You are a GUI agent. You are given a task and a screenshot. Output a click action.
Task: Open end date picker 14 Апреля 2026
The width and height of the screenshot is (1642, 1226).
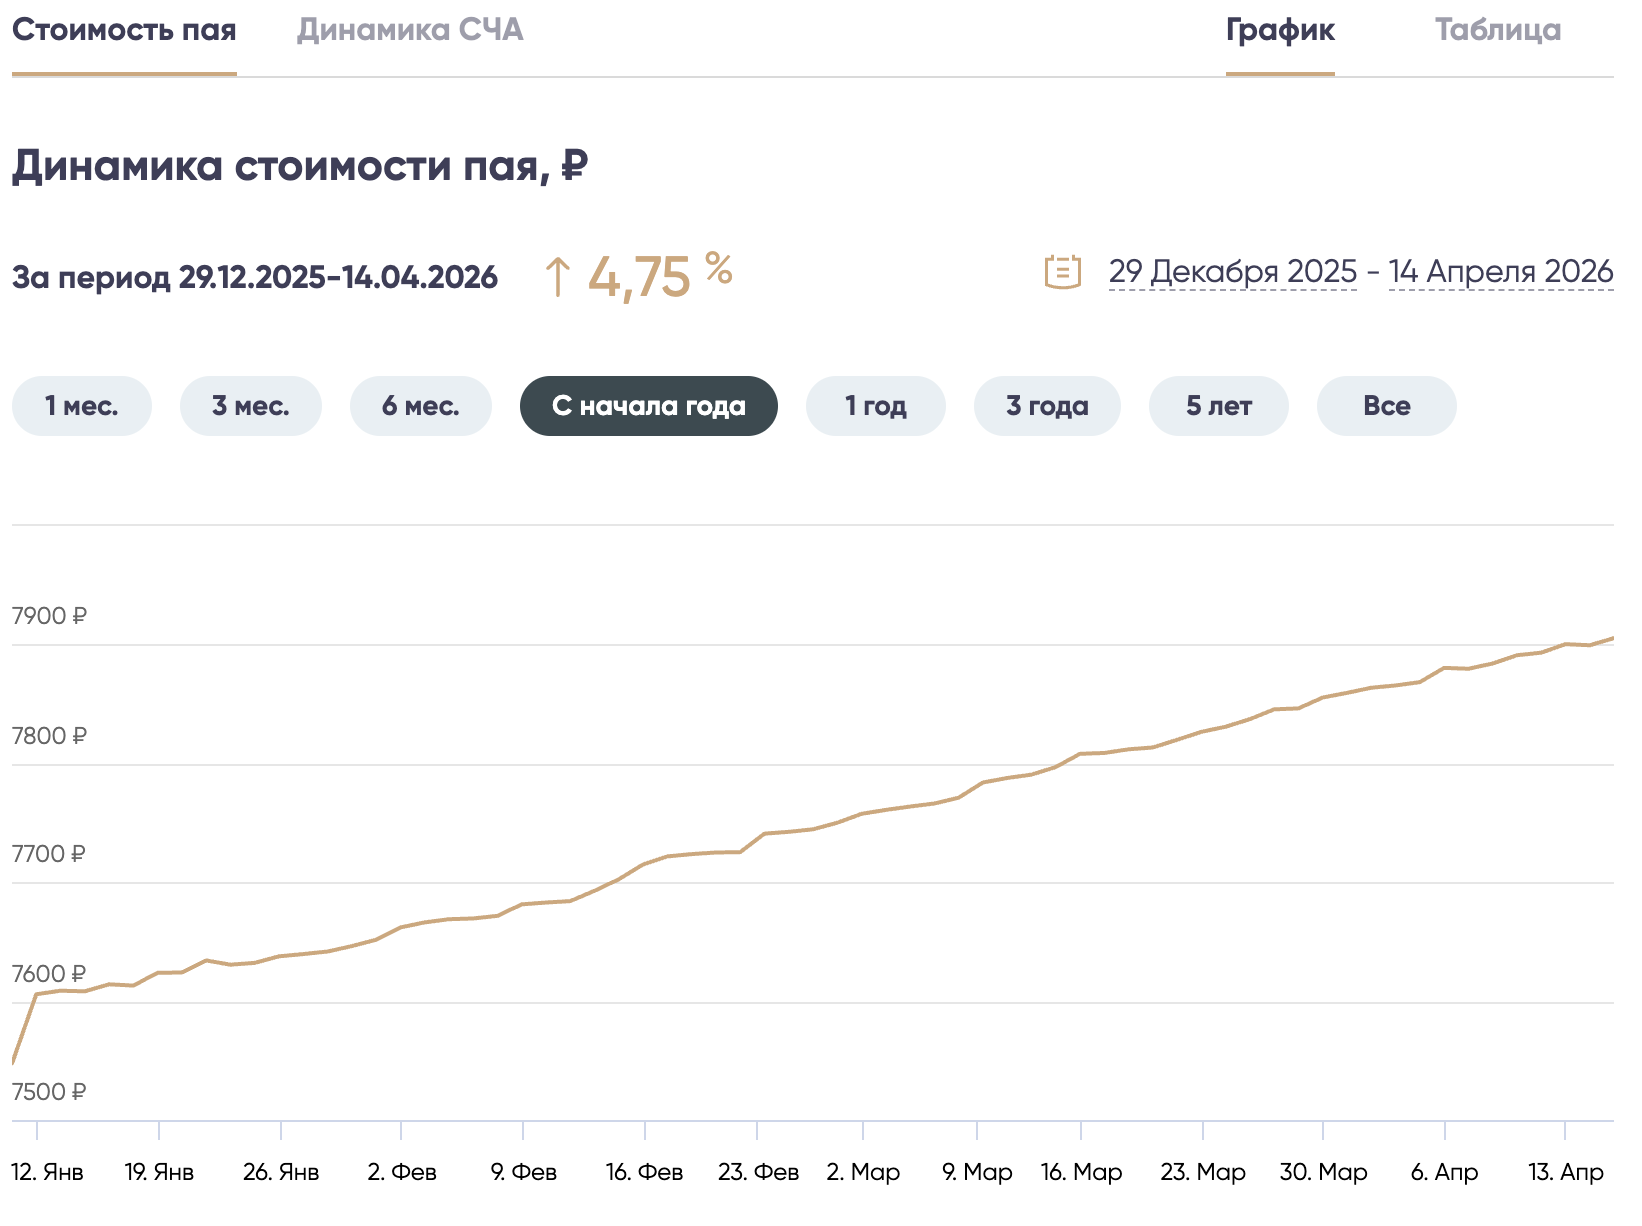(x=1500, y=272)
